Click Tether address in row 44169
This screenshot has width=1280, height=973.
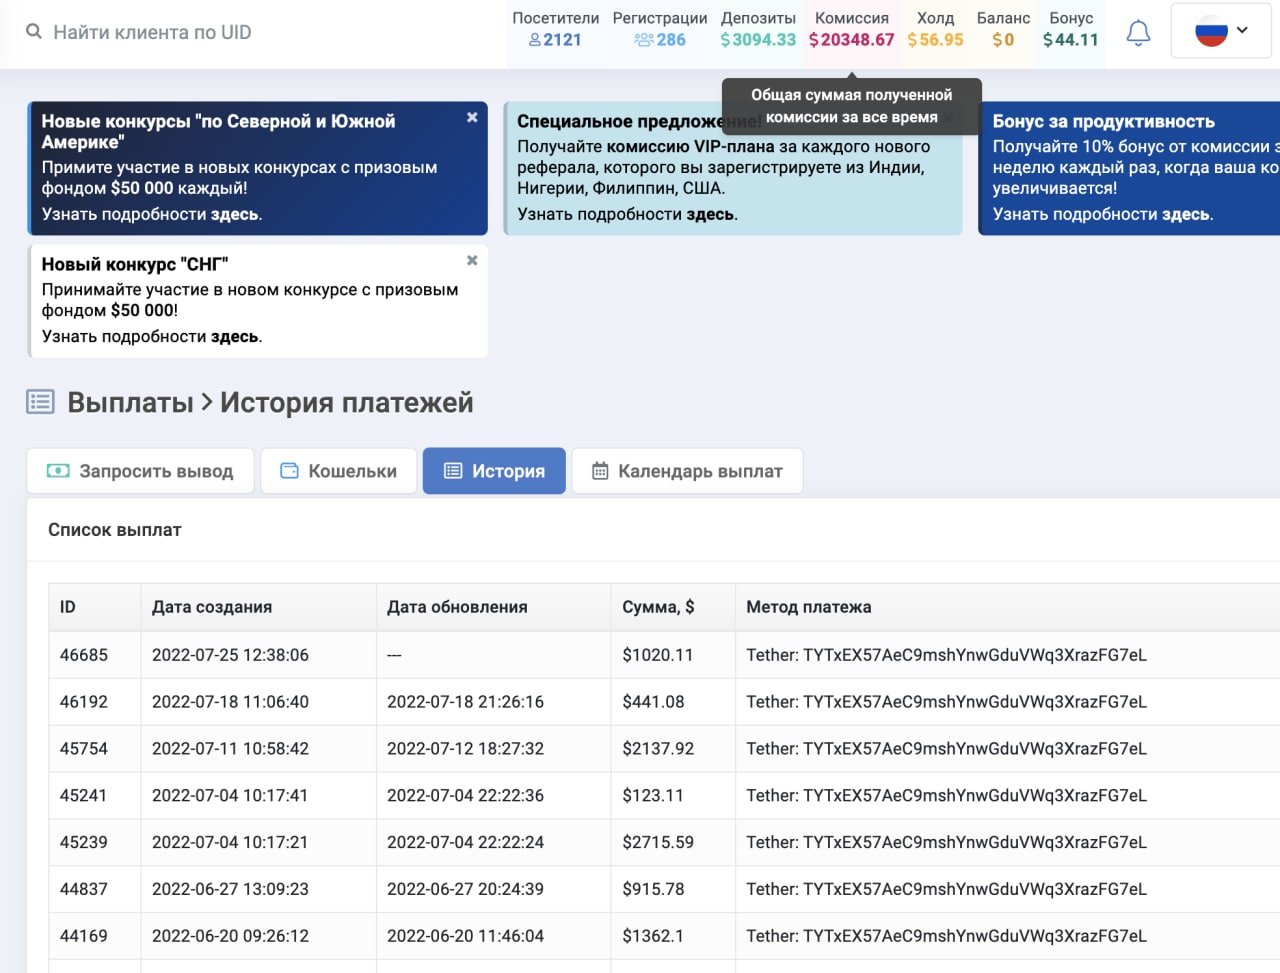point(946,936)
